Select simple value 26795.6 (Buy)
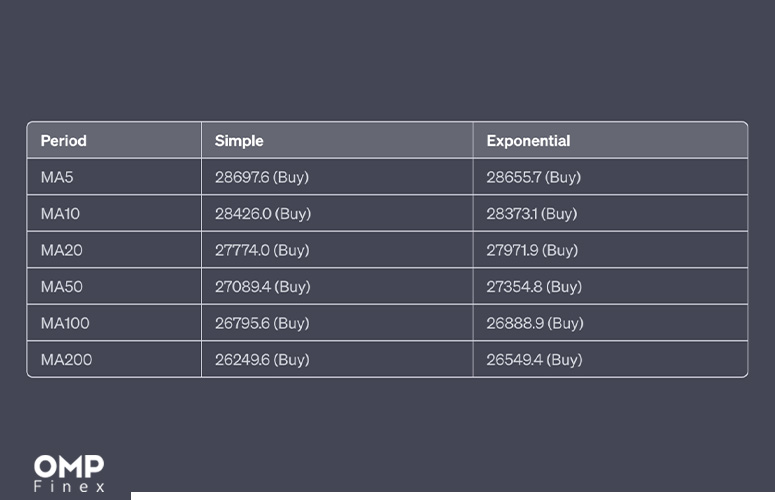 262,323
